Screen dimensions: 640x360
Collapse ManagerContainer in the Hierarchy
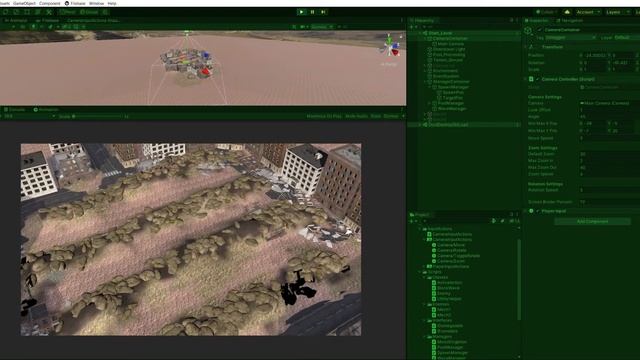[424, 82]
